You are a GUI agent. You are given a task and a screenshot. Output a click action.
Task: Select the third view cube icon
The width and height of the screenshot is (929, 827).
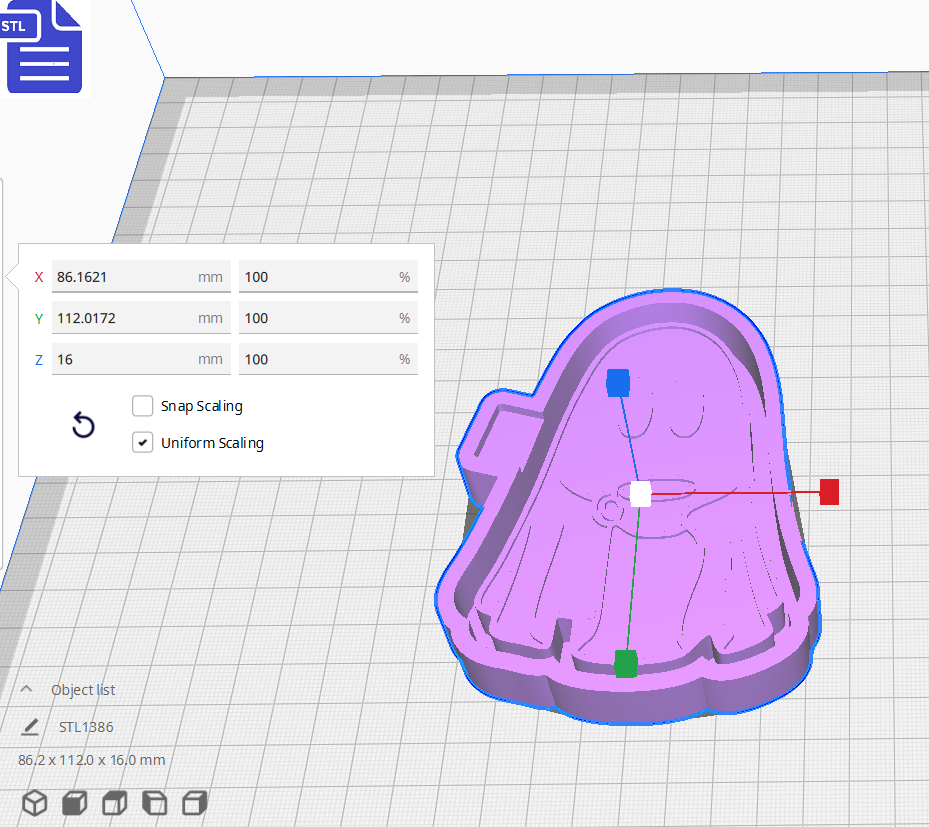point(114,802)
